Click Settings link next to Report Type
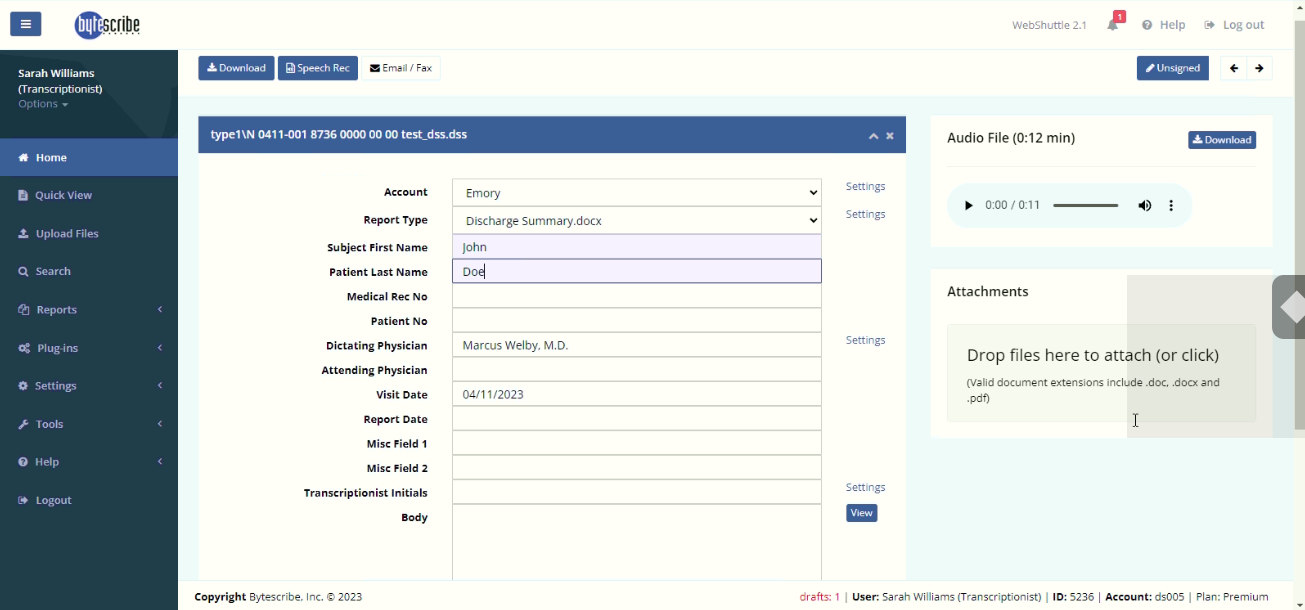 (865, 214)
